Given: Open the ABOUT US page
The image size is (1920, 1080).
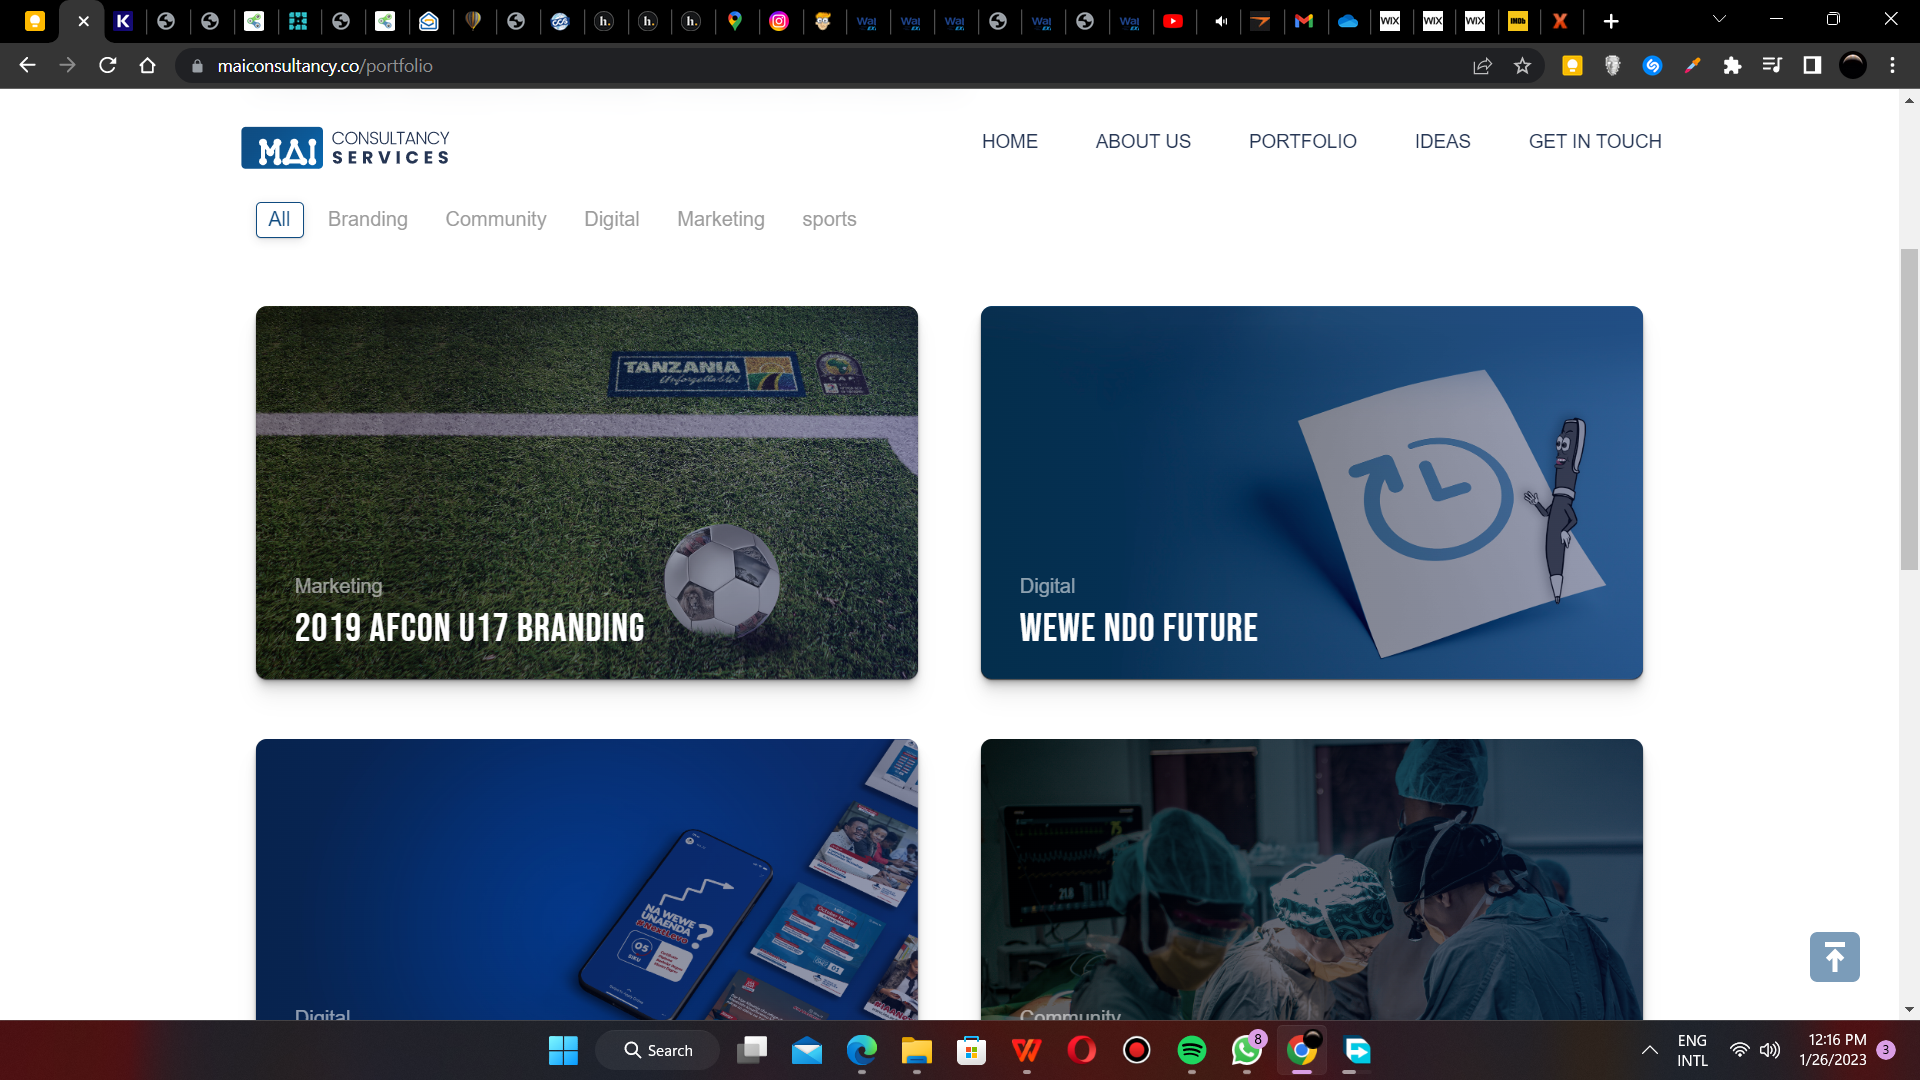Looking at the screenshot, I should (1143, 141).
